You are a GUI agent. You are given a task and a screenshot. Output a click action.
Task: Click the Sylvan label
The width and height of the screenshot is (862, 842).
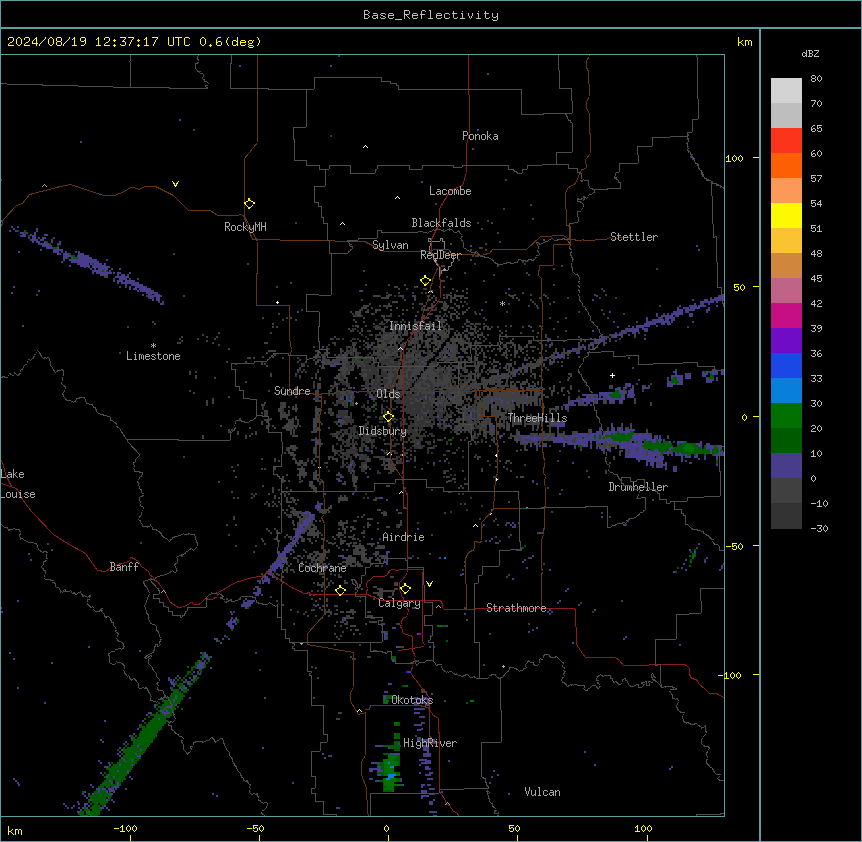point(390,245)
